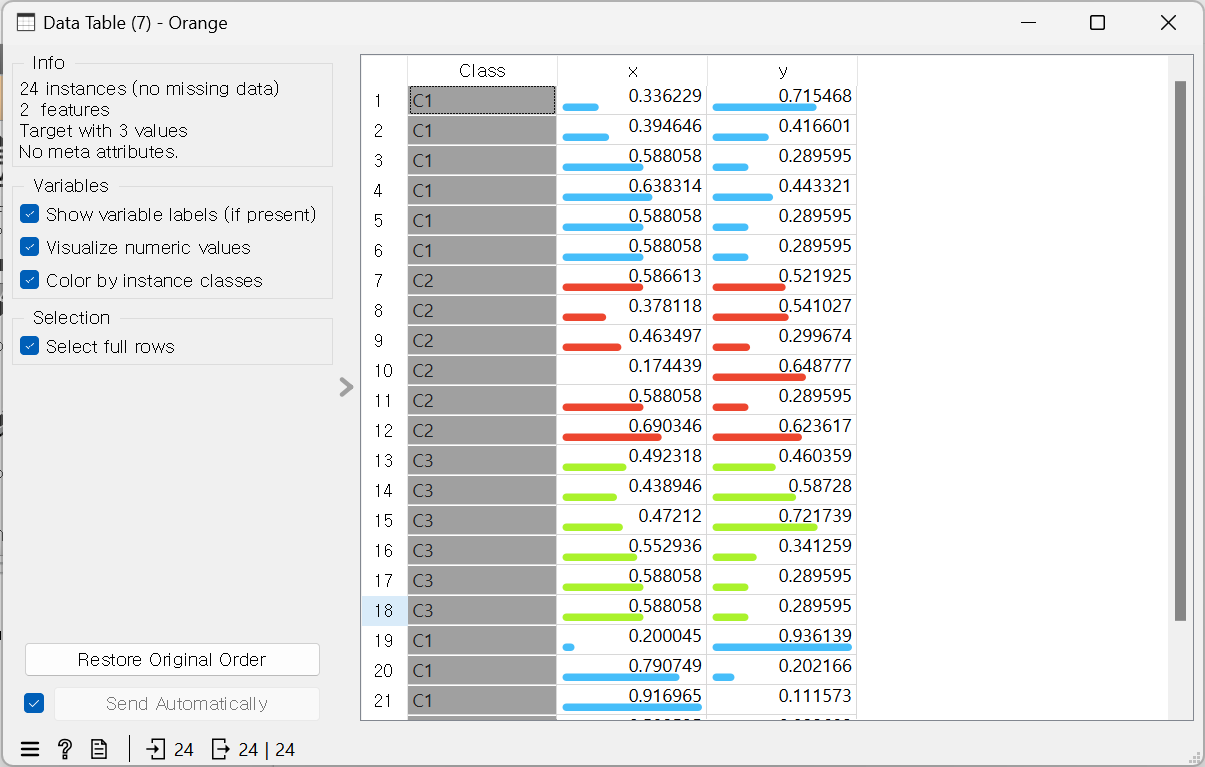Screen dimensions: 1205x767
Task: Toggle Select full rows checkbox
Action: (x=30, y=346)
